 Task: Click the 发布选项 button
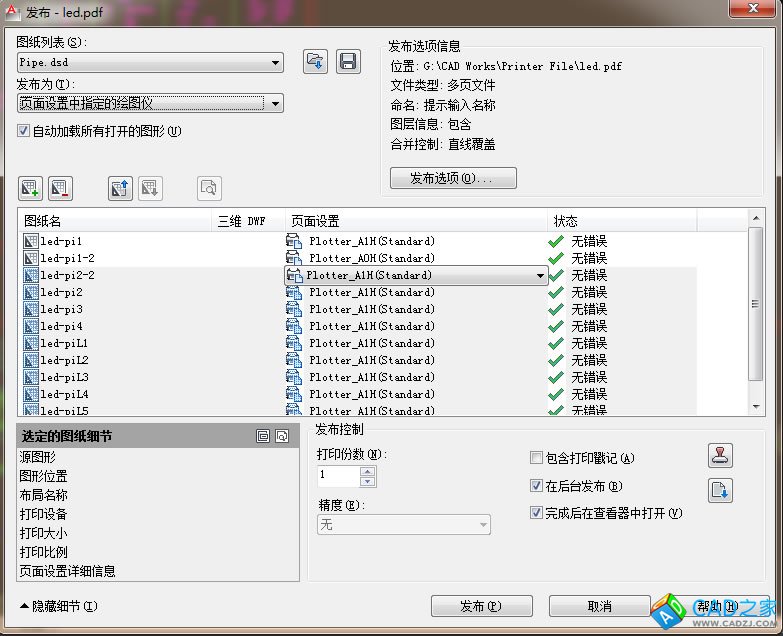point(453,178)
